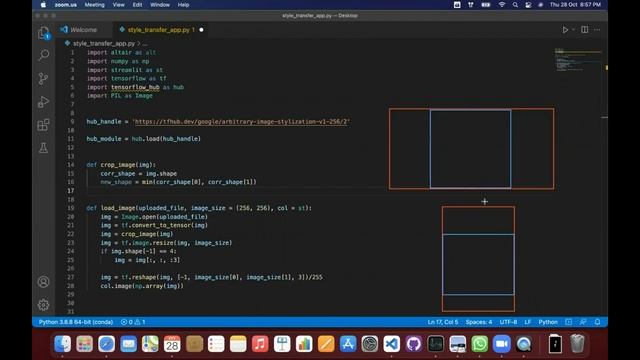Click Ln 17, Col 5 to go to a line

click(443, 322)
